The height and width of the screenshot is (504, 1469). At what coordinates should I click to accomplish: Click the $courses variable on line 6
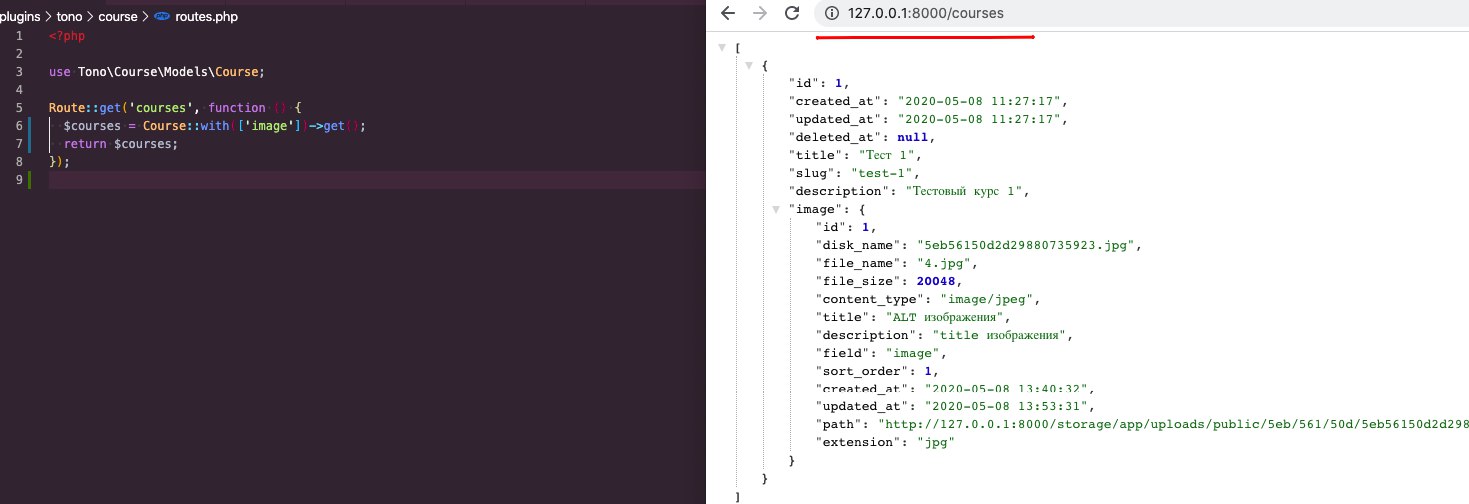pos(93,126)
